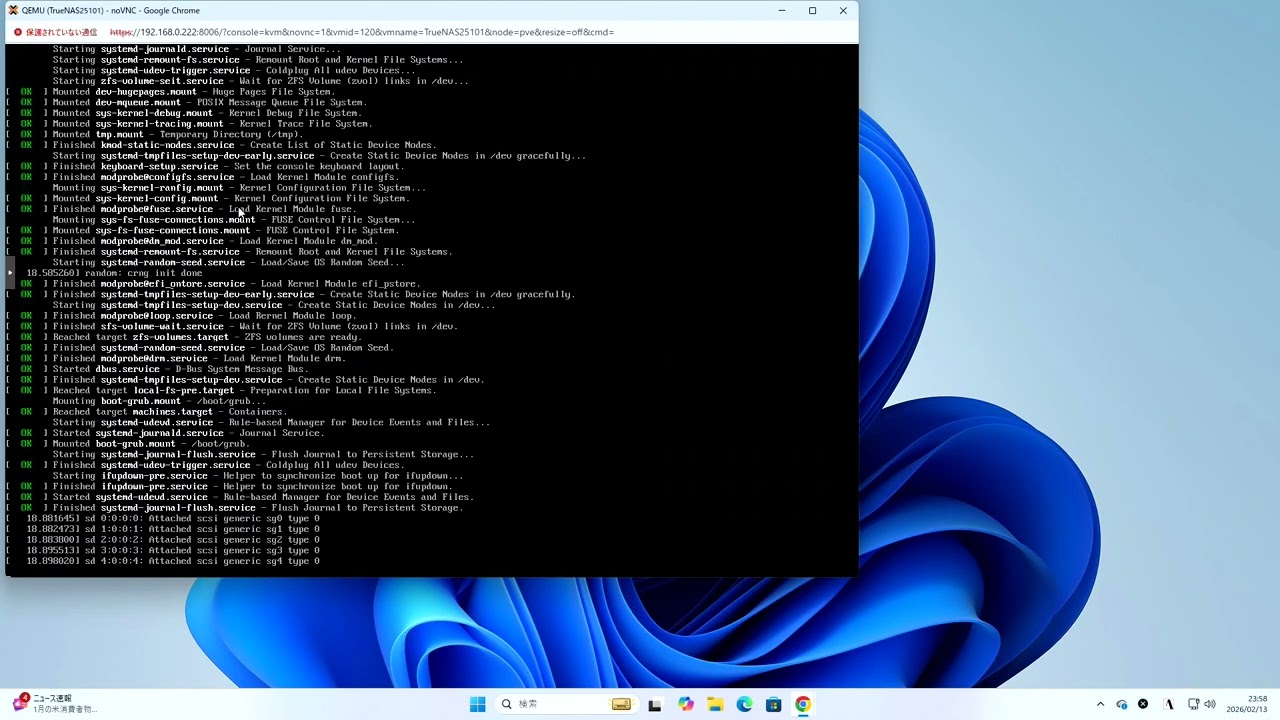Click the black circular X tray icon

[x=1143, y=704]
